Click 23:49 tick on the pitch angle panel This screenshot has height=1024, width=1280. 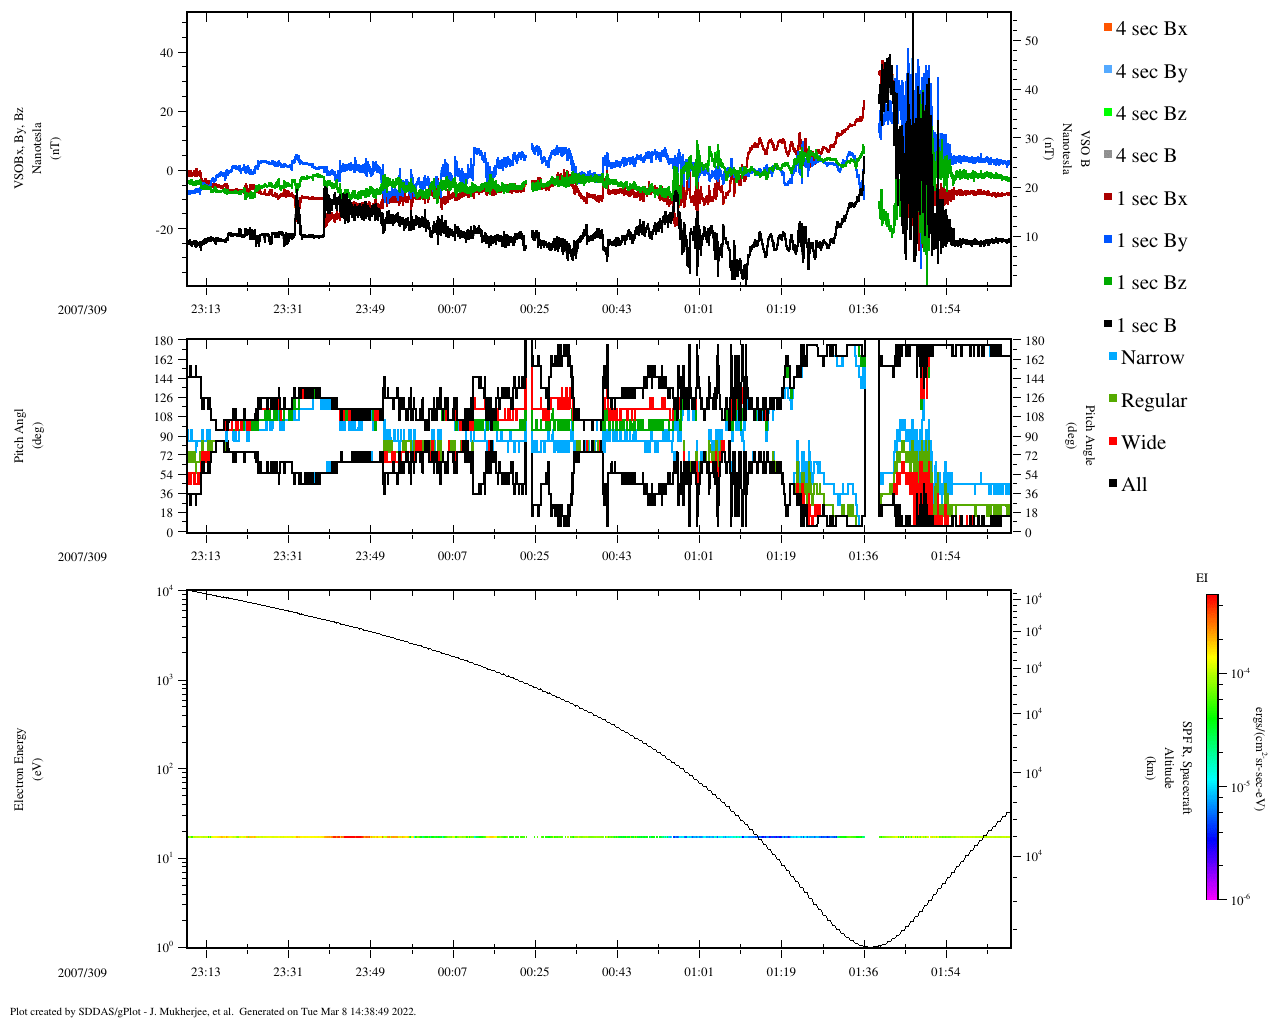(x=370, y=556)
